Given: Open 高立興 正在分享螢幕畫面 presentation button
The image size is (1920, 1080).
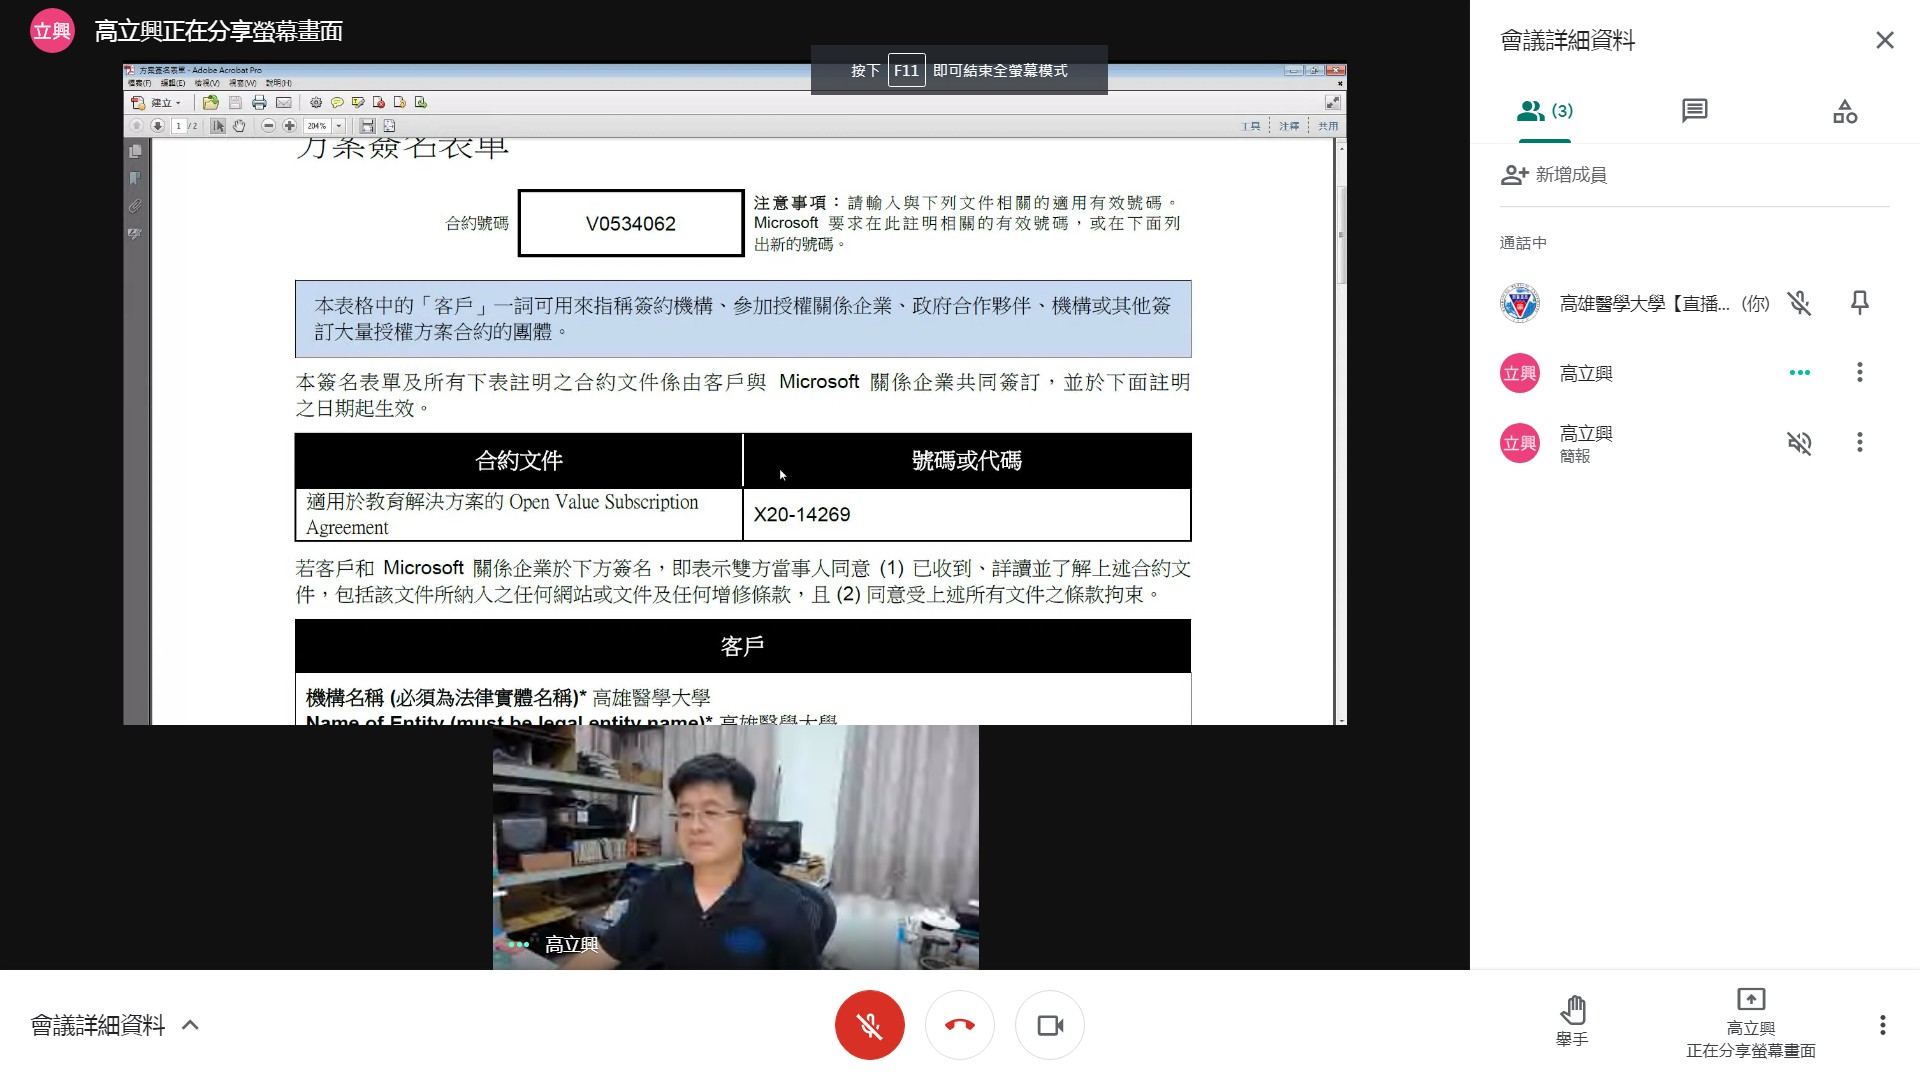Looking at the screenshot, I should (1750, 1023).
